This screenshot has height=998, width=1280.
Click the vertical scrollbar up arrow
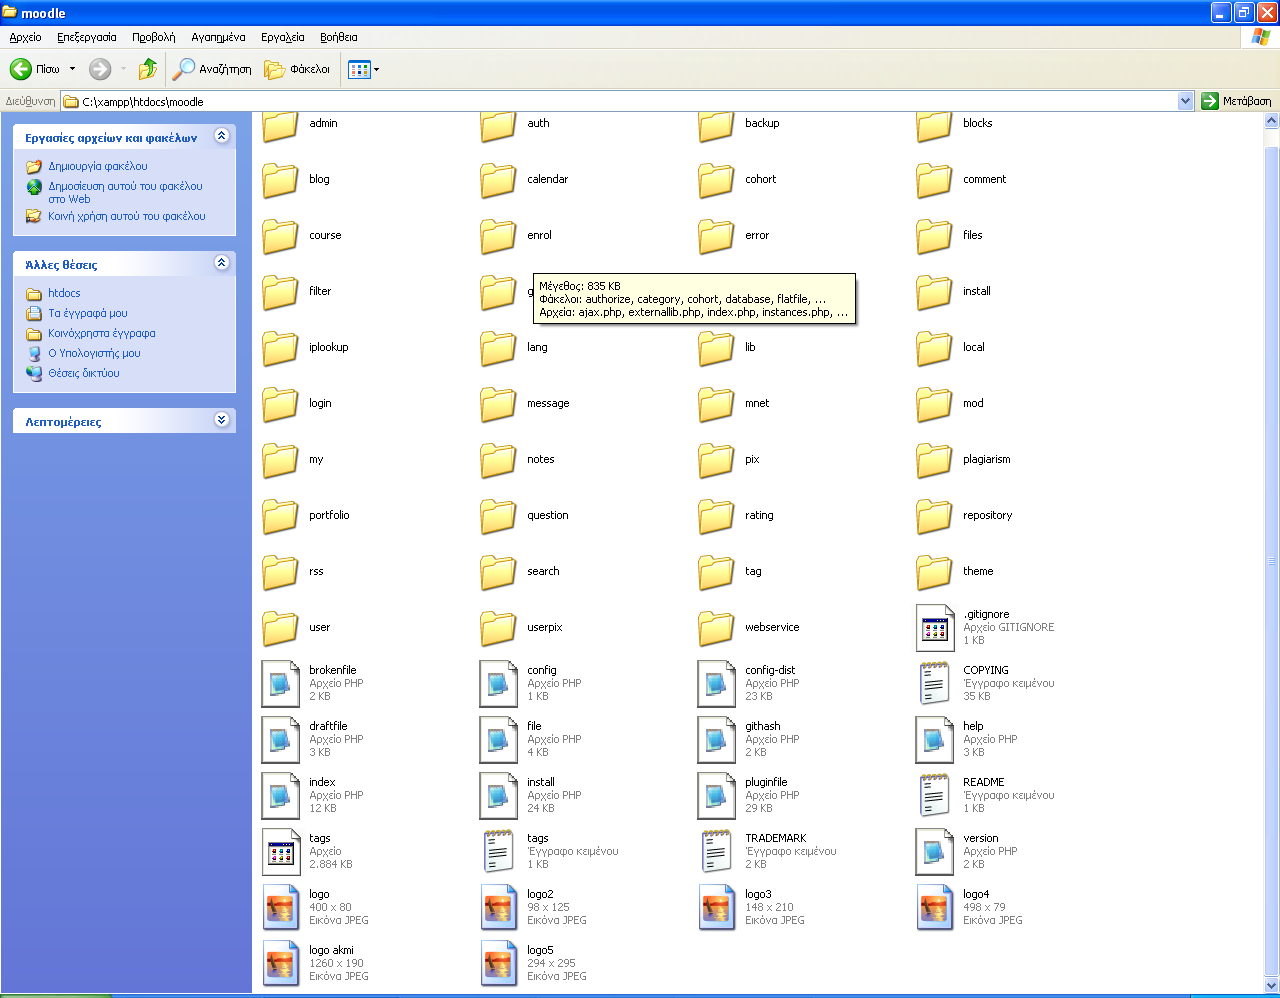click(x=1271, y=121)
